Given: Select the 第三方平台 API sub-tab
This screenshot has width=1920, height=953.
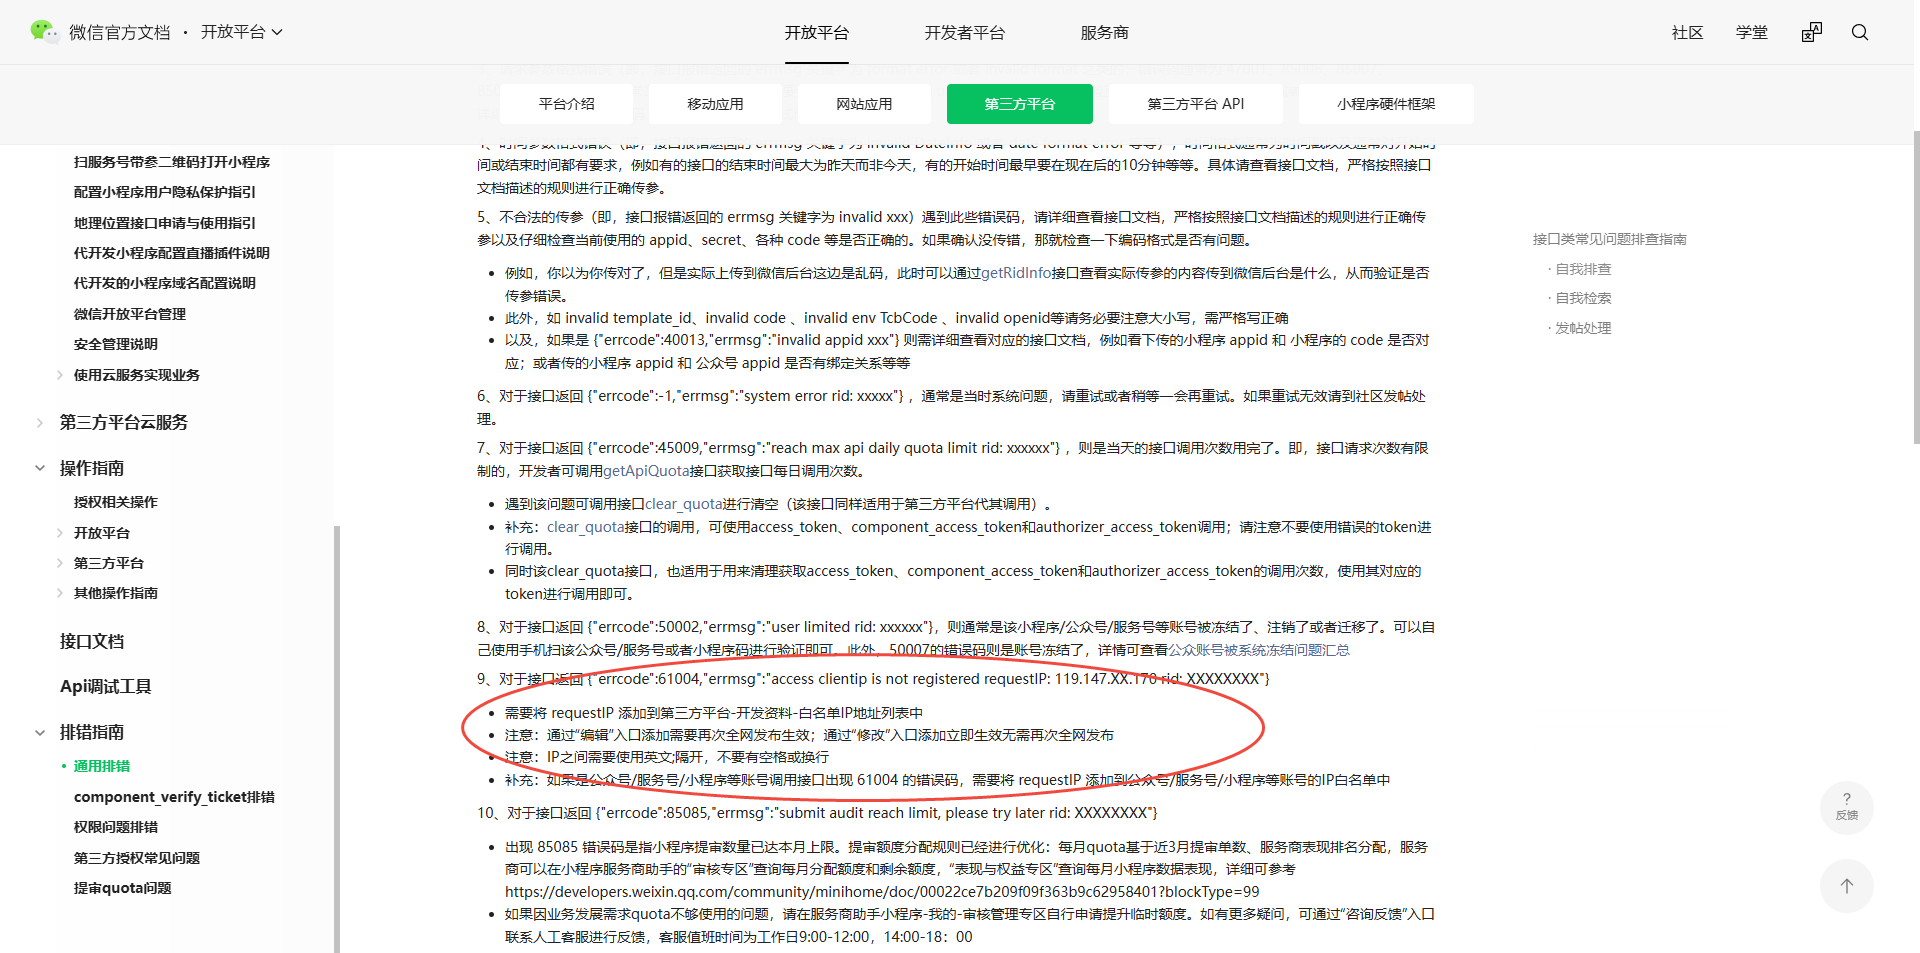Looking at the screenshot, I should pos(1196,104).
